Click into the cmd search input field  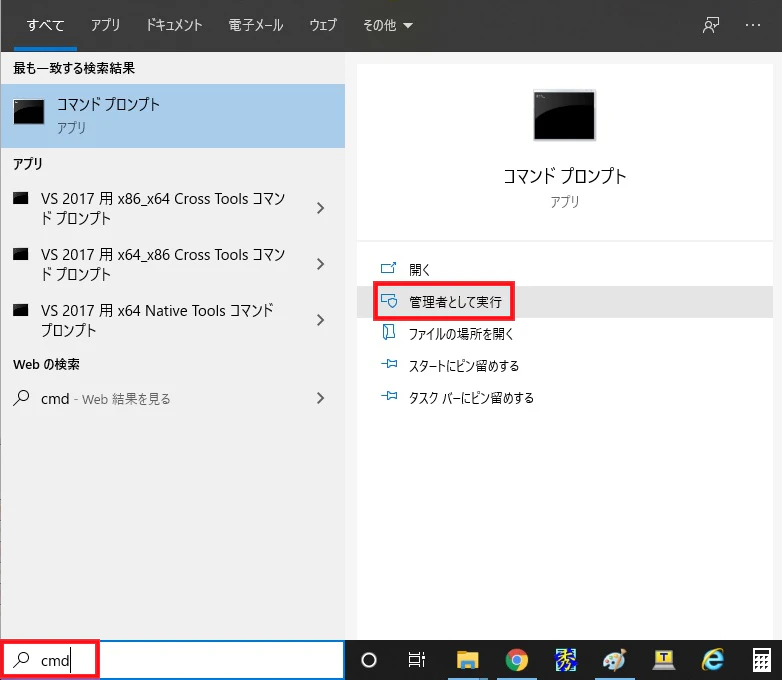tap(173, 660)
